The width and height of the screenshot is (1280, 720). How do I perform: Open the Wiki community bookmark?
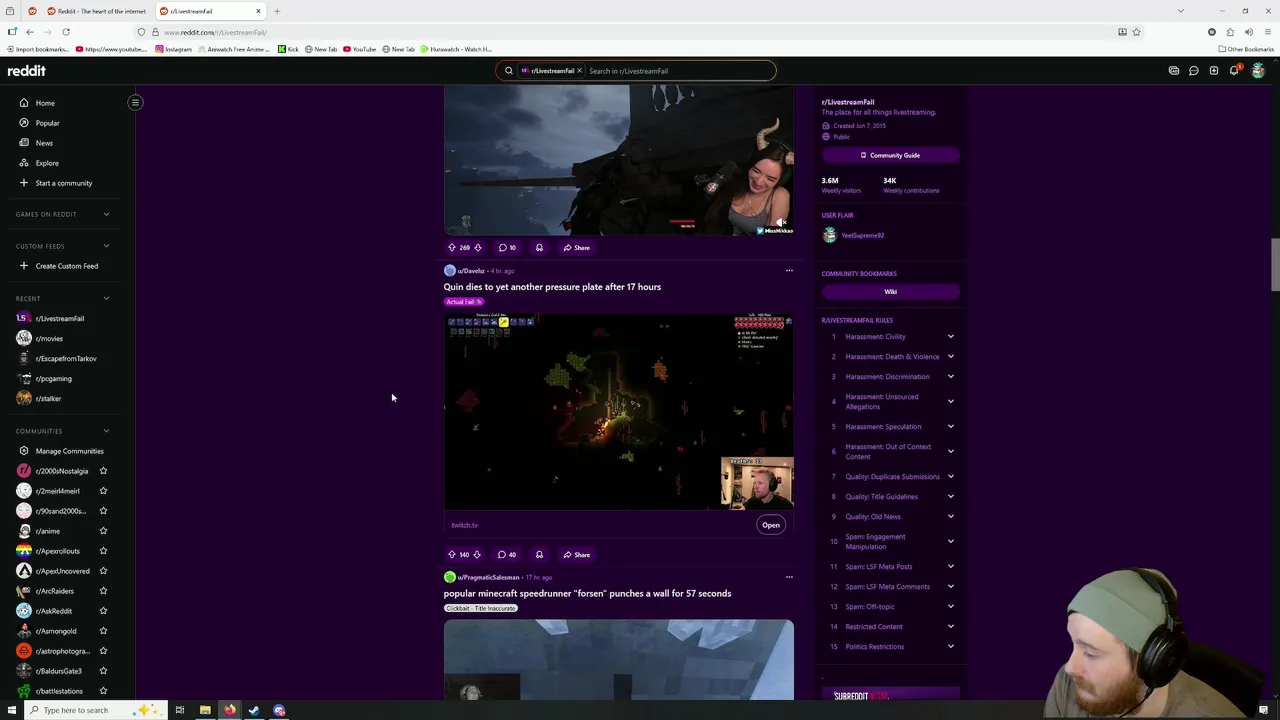point(890,292)
